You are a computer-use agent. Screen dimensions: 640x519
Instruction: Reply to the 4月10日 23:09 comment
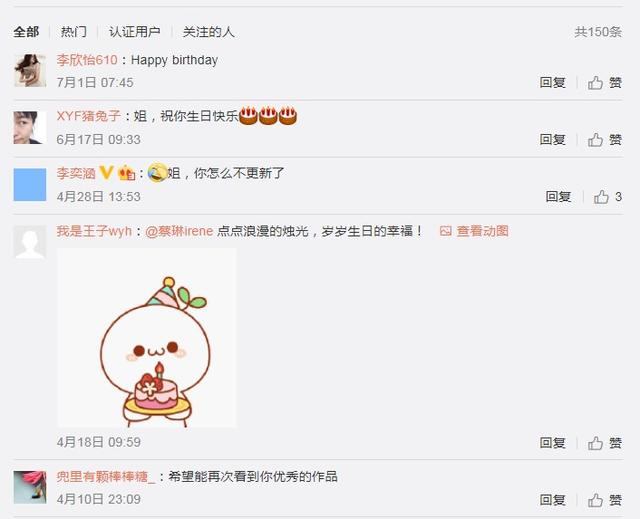coord(552,500)
